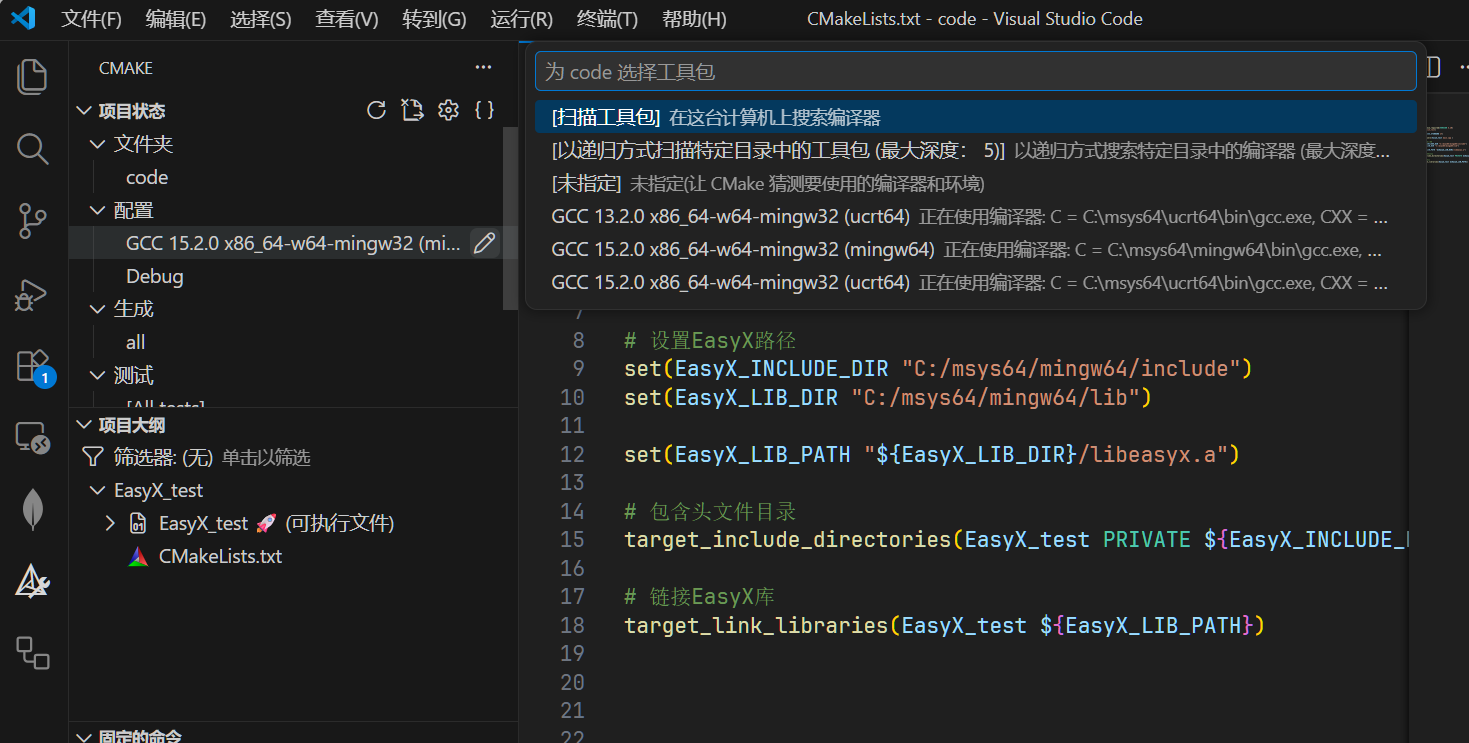
Task: Open the Search view in activity bar
Action: coord(33,149)
